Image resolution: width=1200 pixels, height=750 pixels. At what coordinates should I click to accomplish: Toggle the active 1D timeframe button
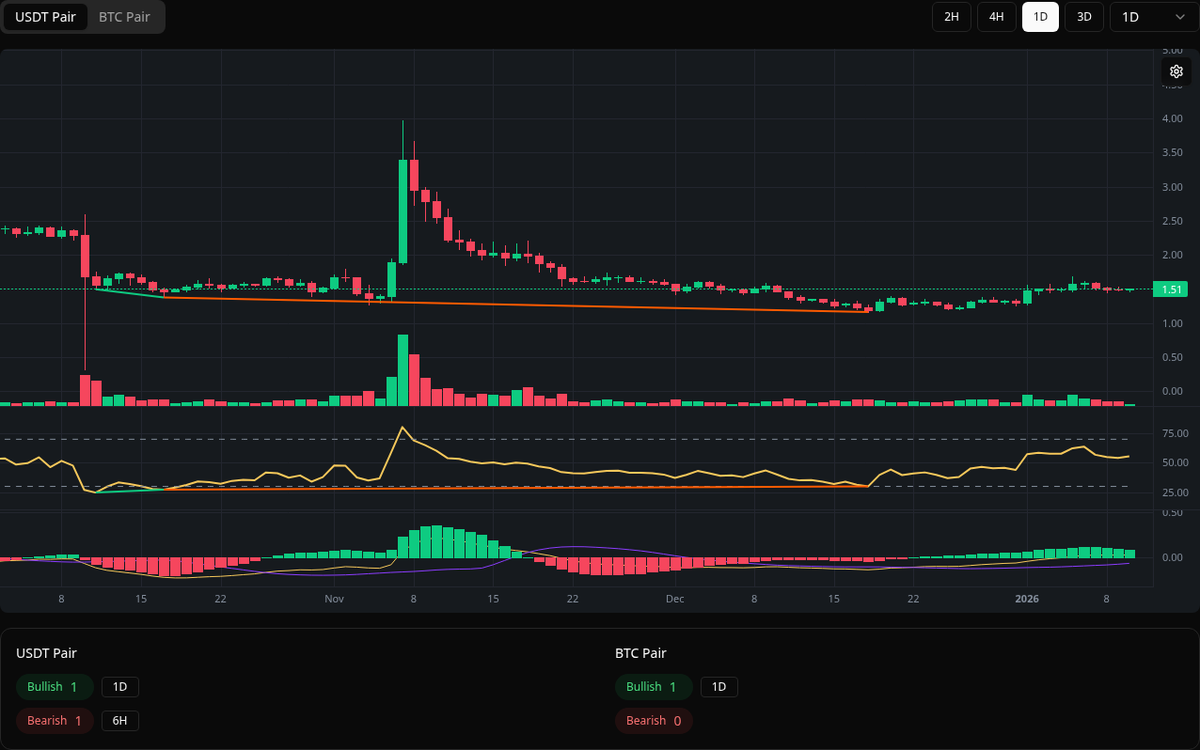1040,17
